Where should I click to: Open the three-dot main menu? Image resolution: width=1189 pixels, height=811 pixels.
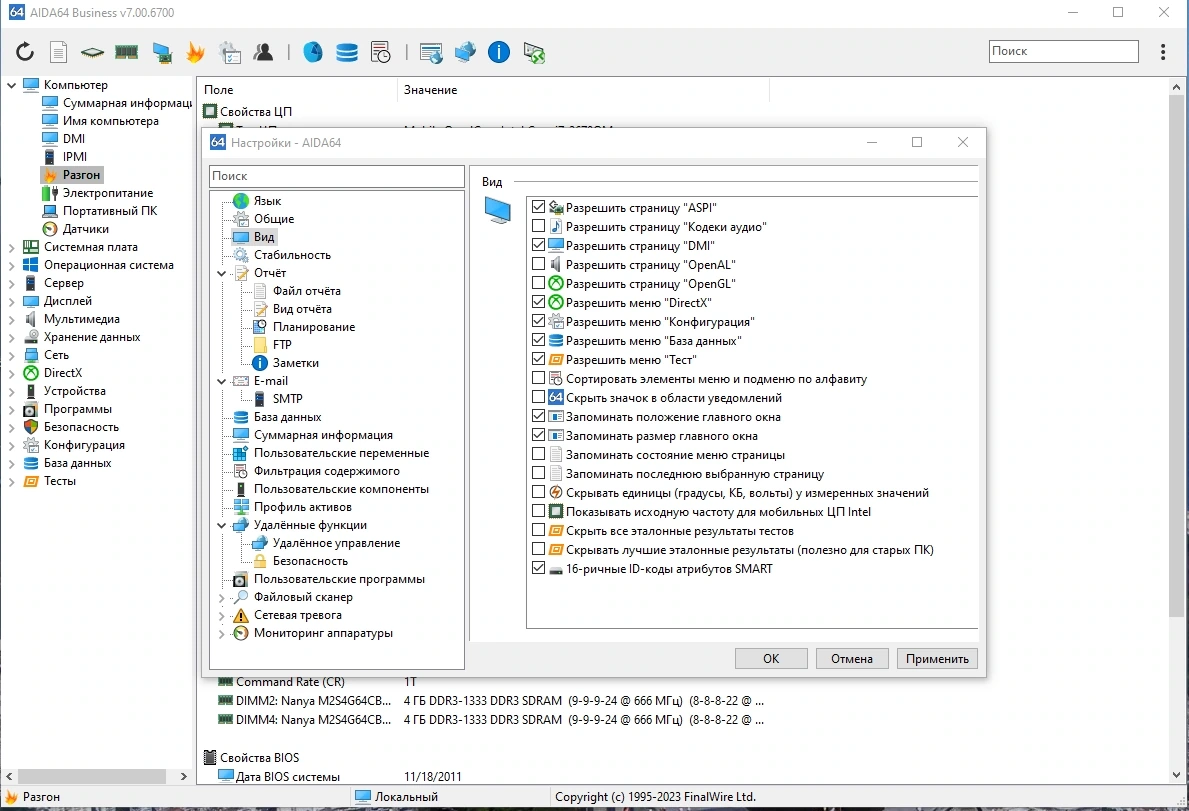click(1162, 52)
